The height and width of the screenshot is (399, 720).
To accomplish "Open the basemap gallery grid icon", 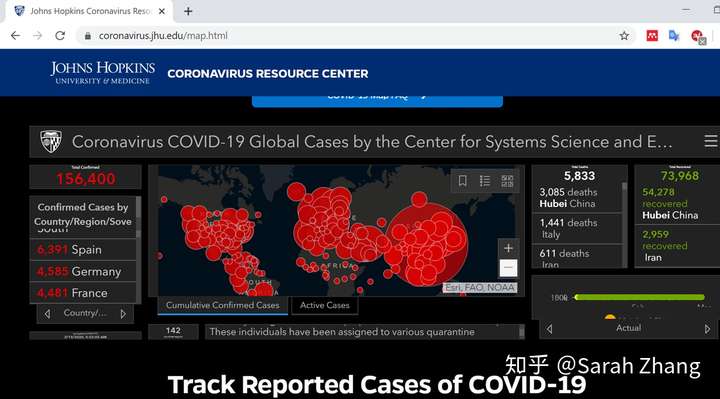I will point(507,181).
